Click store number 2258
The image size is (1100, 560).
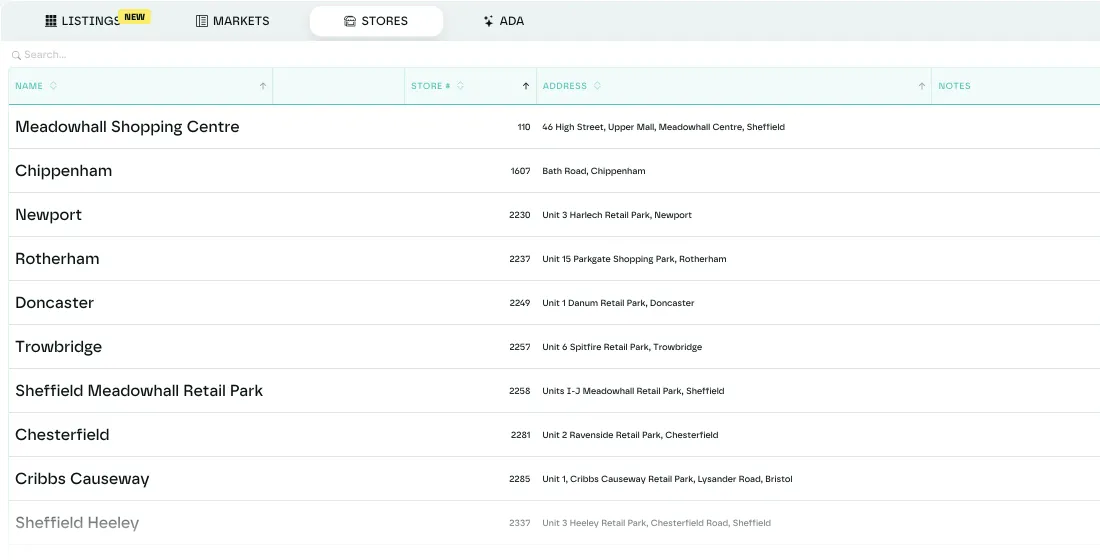tap(520, 391)
